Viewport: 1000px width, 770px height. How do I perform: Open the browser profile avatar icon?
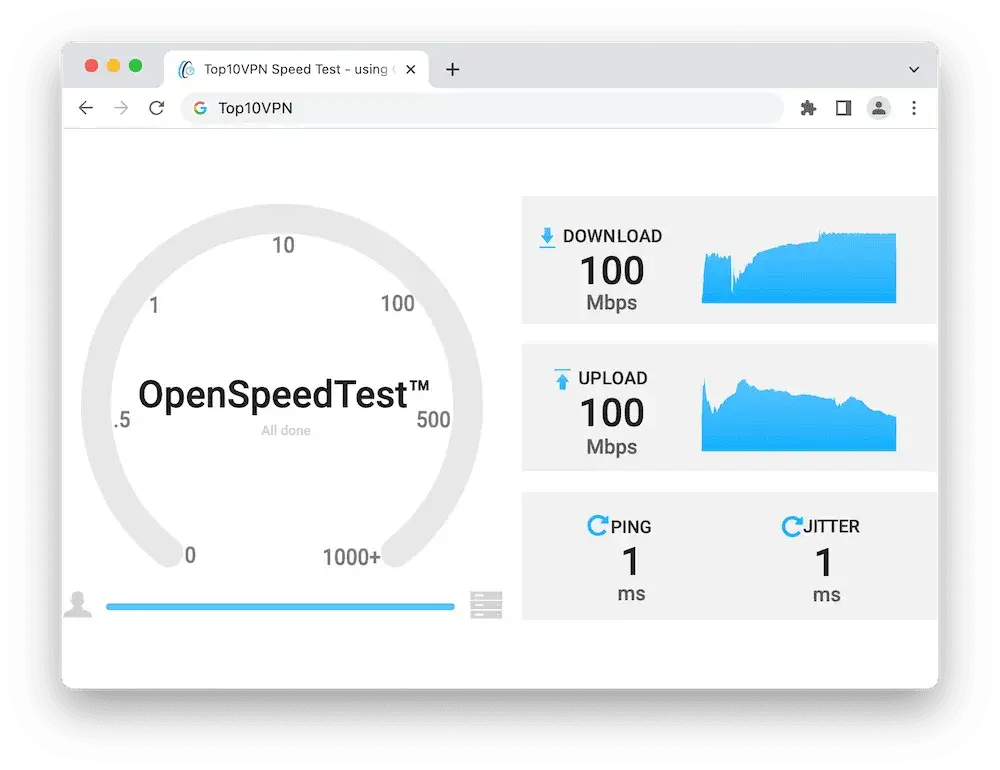pyautogui.click(x=878, y=108)
